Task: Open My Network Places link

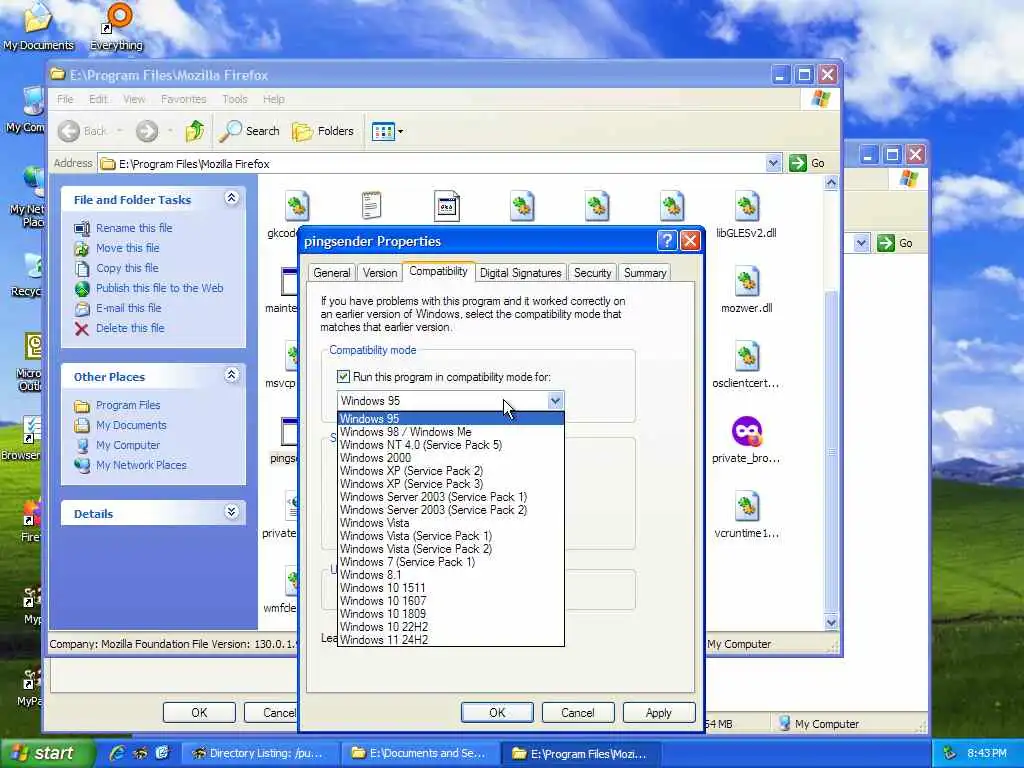Action: 141,465
